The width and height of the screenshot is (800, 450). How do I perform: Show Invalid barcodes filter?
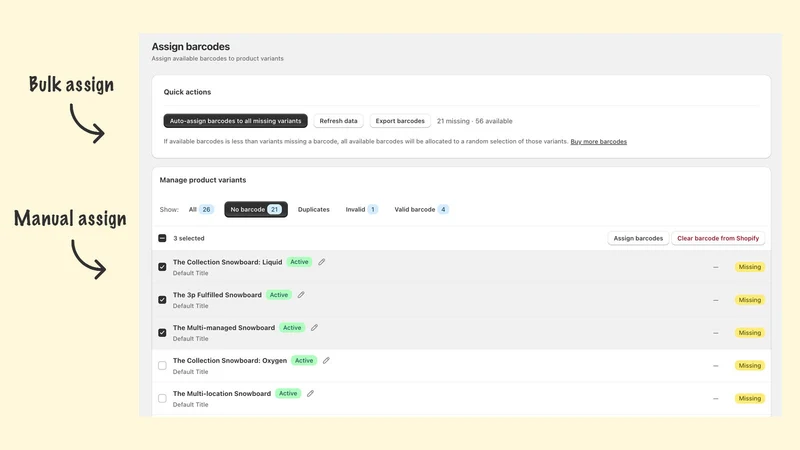click(361, 209)
